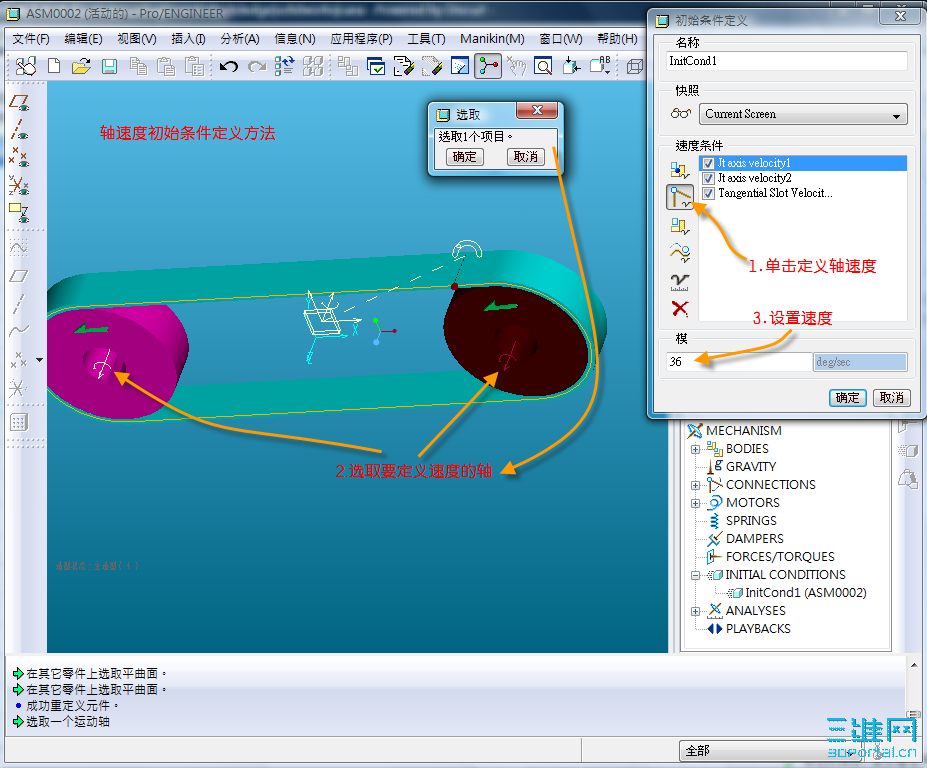Click the Paste Special icon
The height and width of the screenshot is (768, 927).
click(194, 66)
